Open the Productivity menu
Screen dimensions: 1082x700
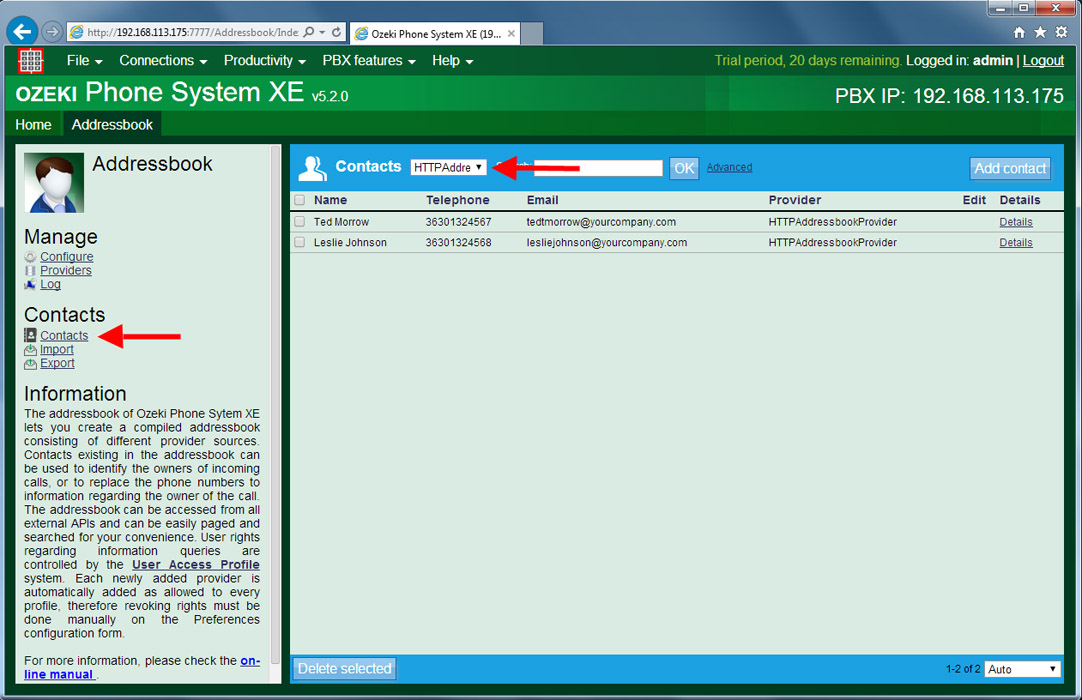(264, 61)
